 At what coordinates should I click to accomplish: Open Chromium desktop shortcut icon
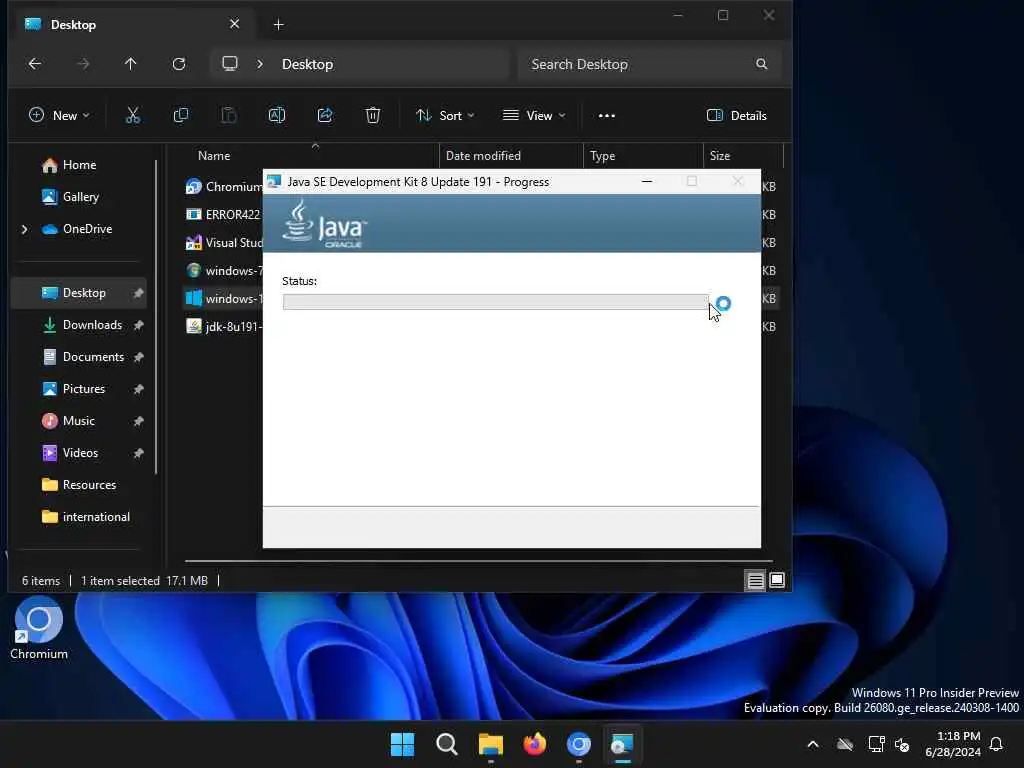39,628
